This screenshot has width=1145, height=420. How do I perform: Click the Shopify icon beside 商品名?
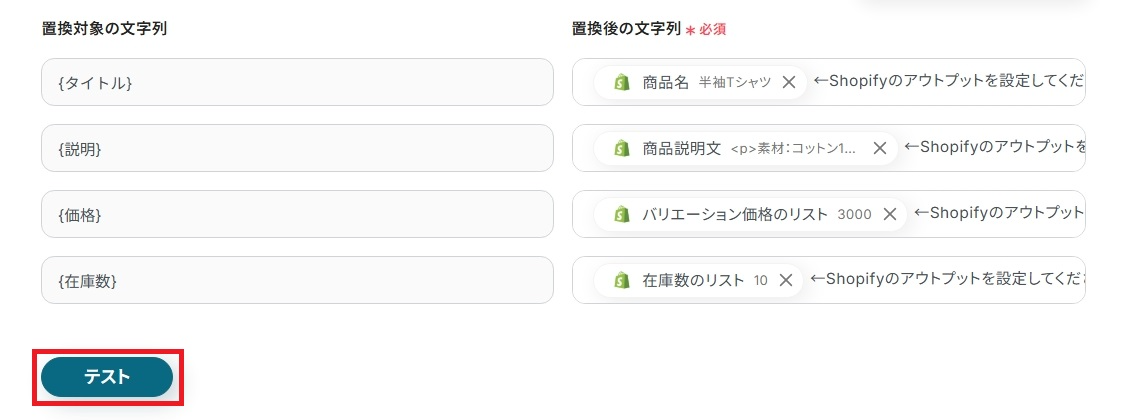click(622, 82)
